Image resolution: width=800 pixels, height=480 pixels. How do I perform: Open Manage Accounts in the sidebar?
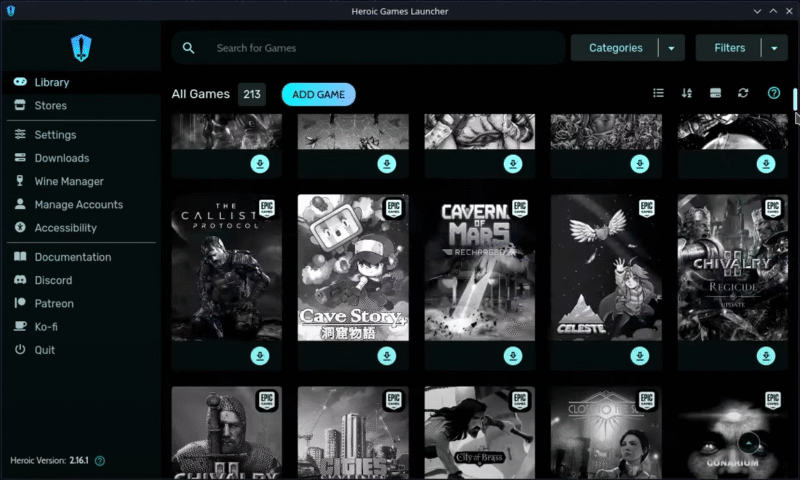tap(81, 205)
